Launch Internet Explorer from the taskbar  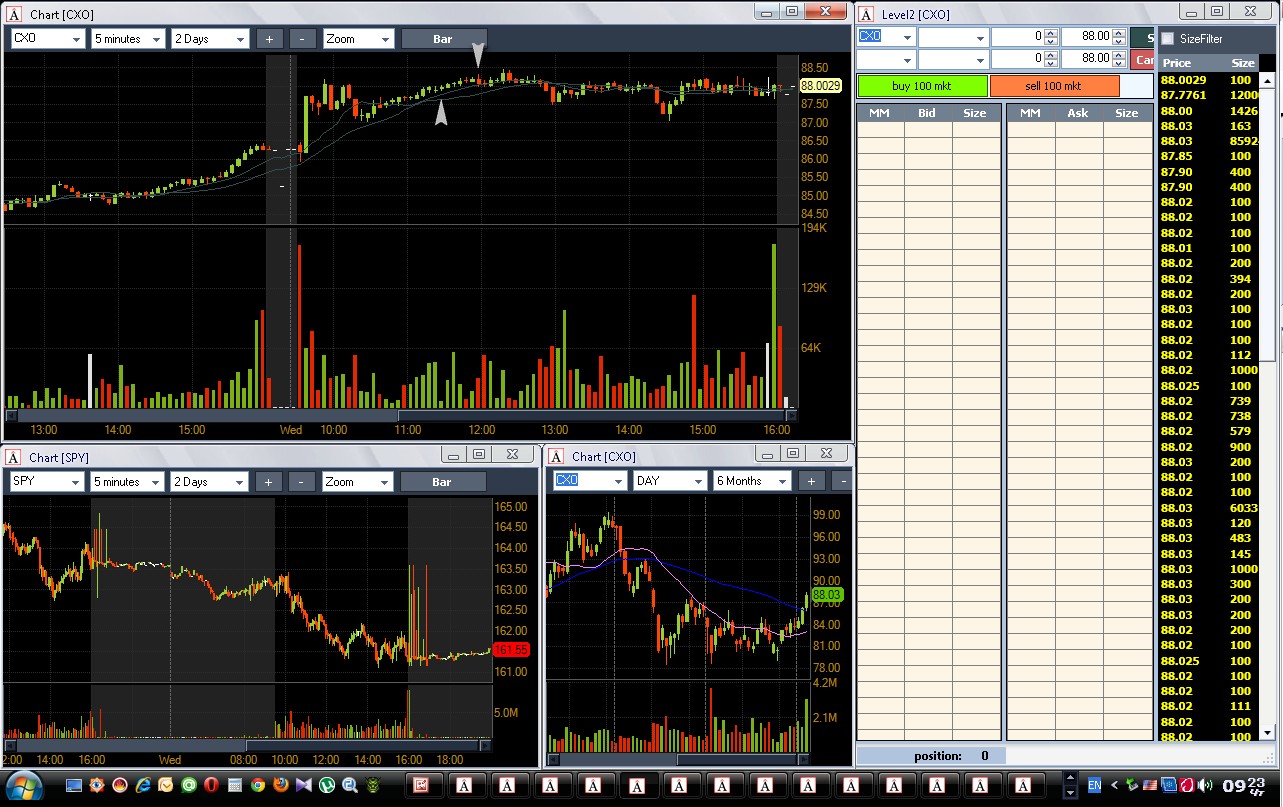[x=143, y=785]
